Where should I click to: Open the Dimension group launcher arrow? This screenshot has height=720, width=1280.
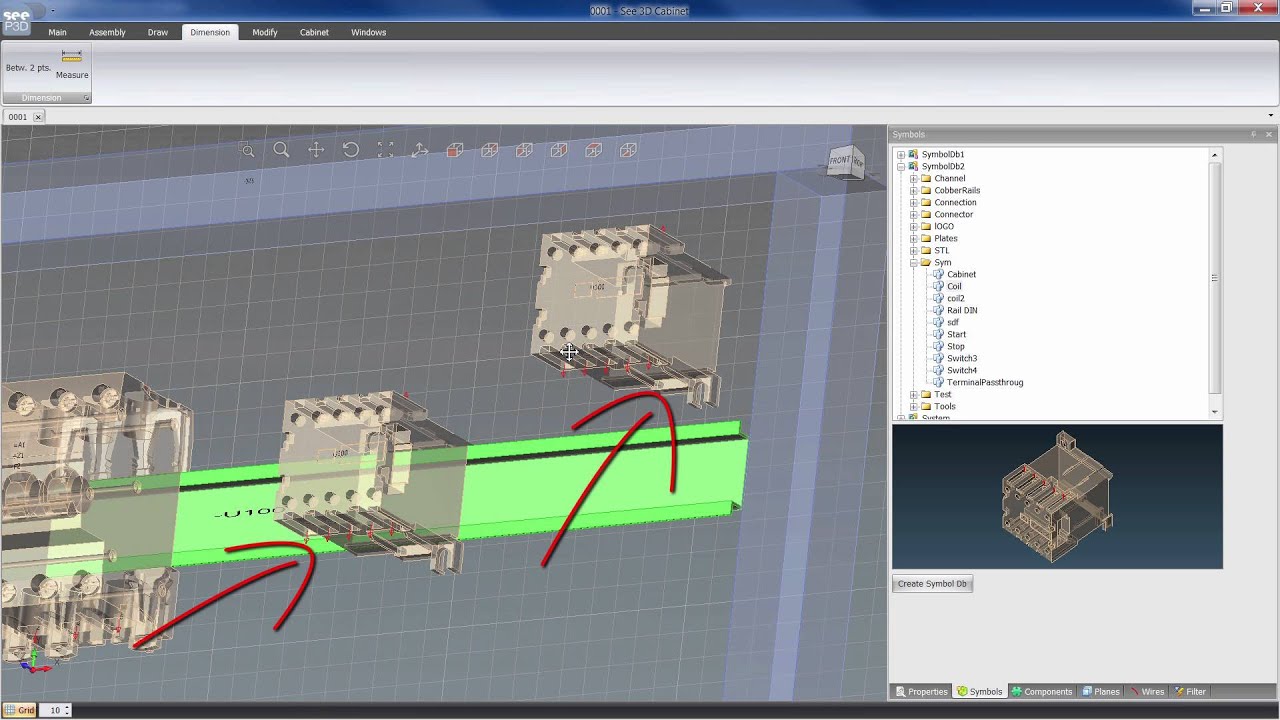[86, 98]
